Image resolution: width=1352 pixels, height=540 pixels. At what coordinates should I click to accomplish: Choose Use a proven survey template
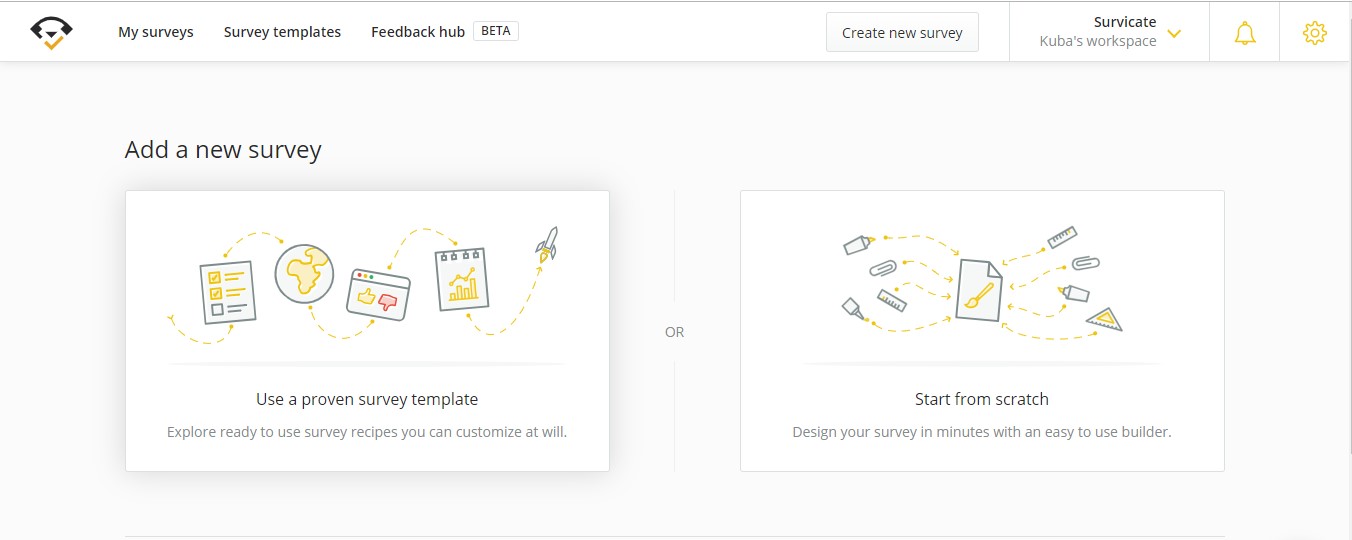pos(367,331)
